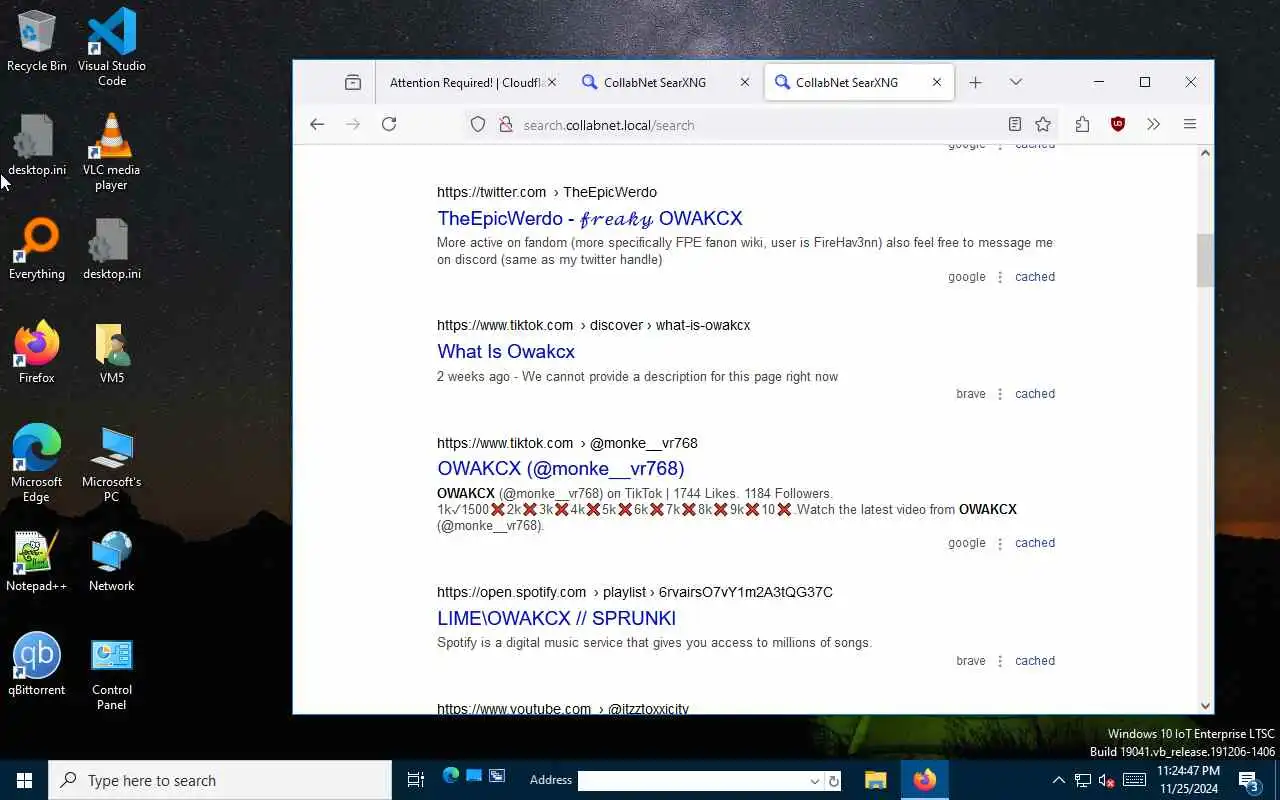Viewport: 1280px width, 800px height.
Task: Open options dots on LIME\OWAKCX SPRUNKI result
Action: pyautogui.click(x=1000, y=661)
